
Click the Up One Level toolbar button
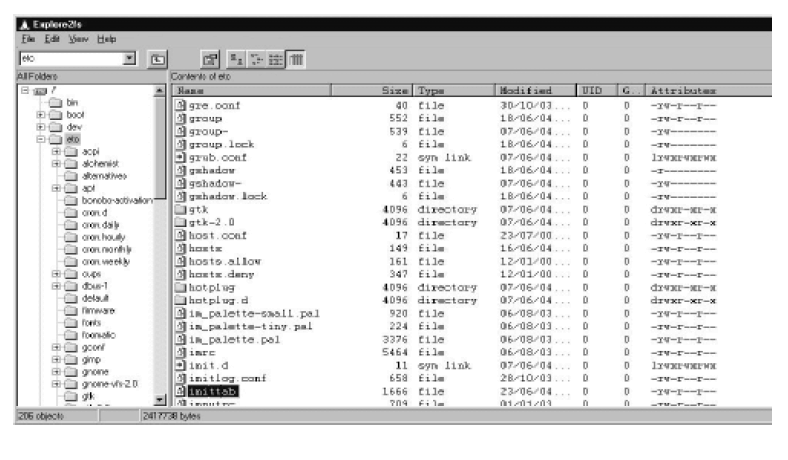[x=158, y=59]
